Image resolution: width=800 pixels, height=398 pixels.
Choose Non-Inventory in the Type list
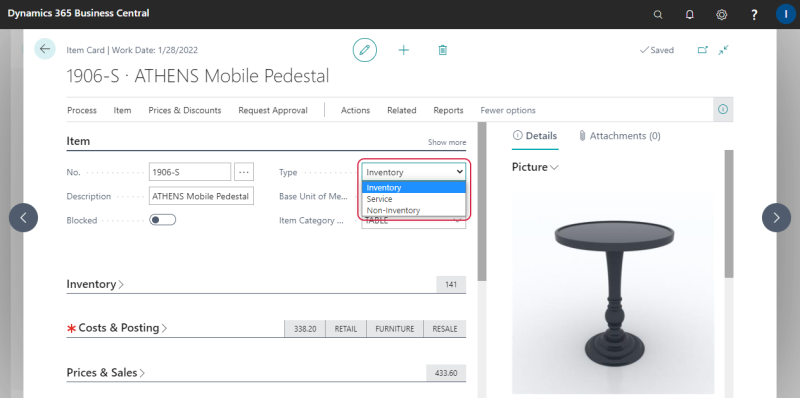click(413, 210)
